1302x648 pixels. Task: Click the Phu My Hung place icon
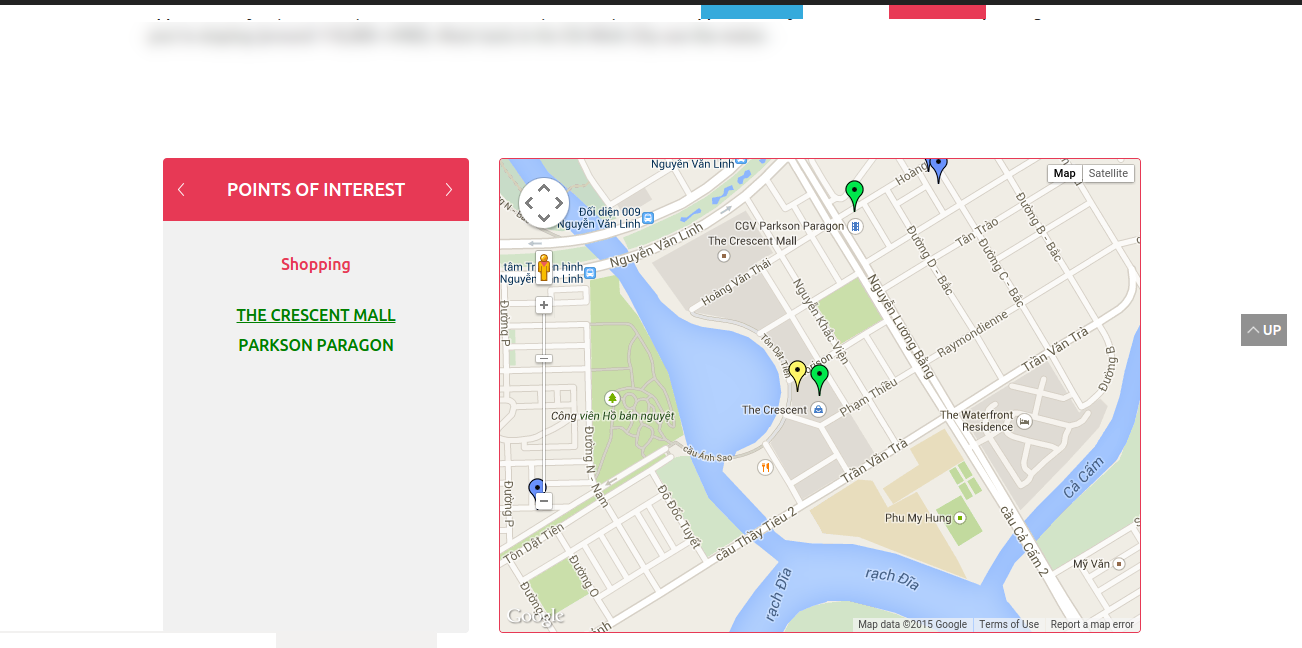pos(960,518)
